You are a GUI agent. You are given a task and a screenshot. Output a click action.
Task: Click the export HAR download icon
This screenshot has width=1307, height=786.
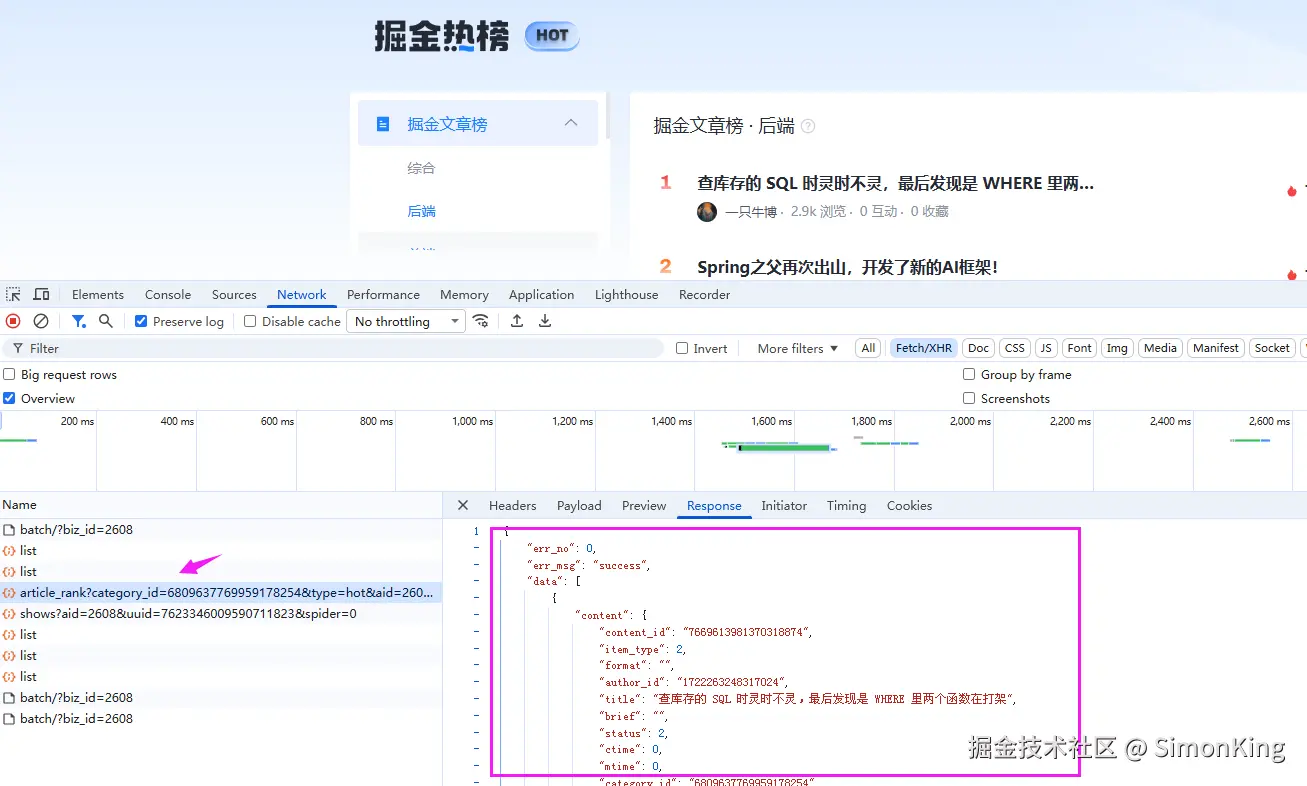(545, 321)
